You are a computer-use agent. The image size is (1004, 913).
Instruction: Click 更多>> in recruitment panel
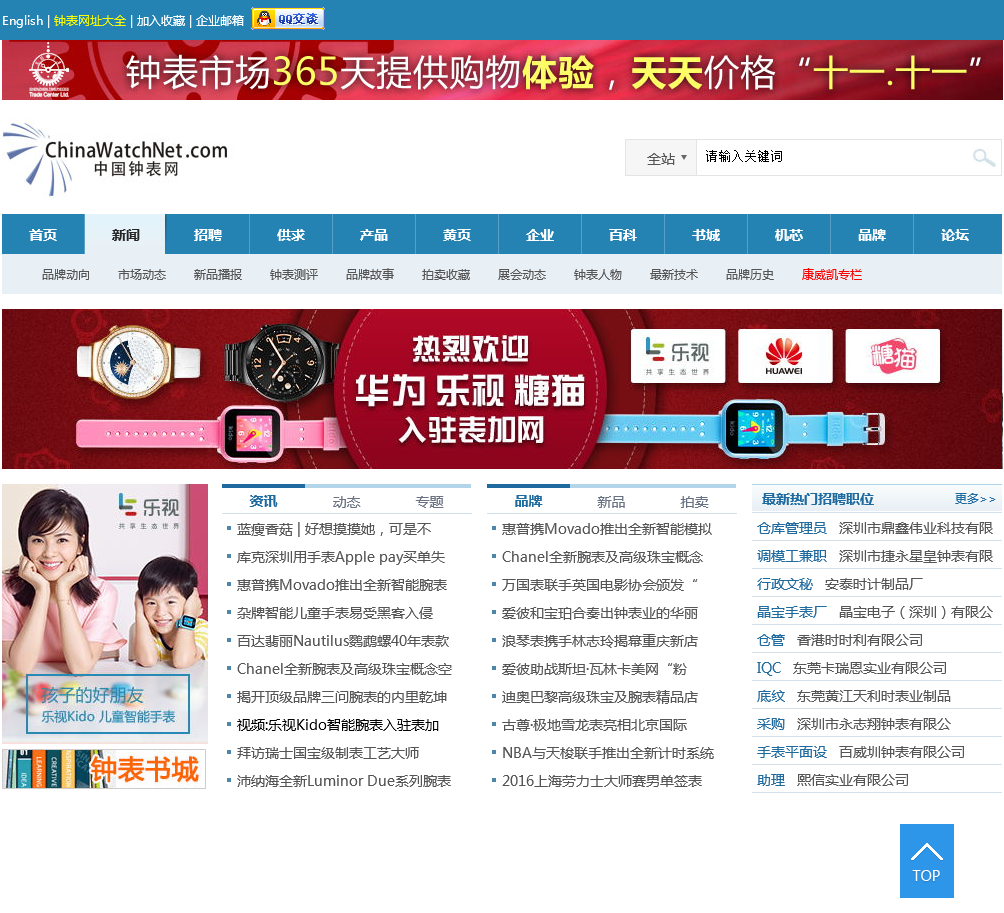[975, 499]
